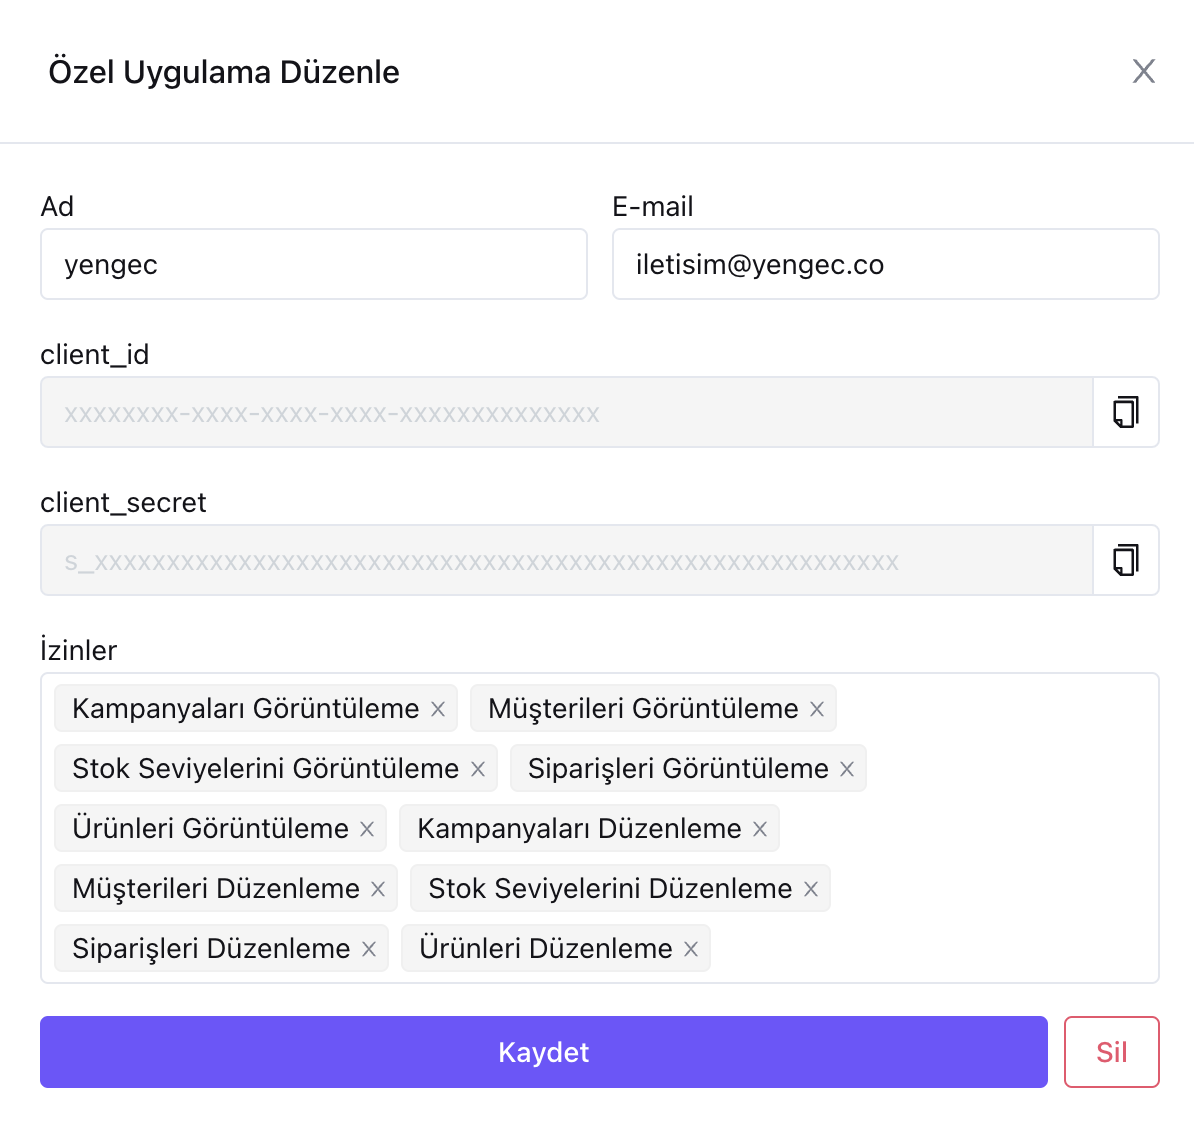1194x1140 pixels.
Task: Close the Özel Uygulama Düzenle dialog
Action: tap(1143, 71)
